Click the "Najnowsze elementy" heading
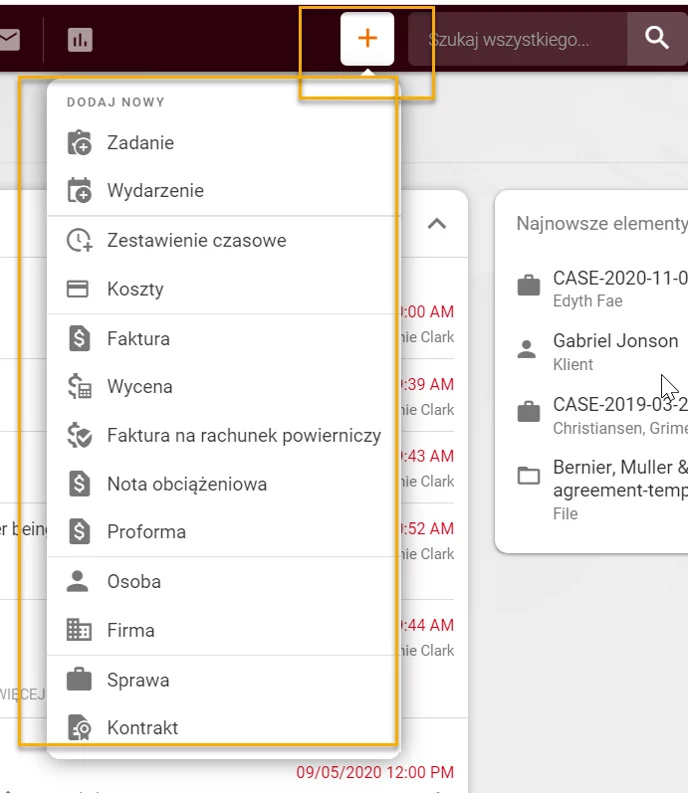The width and height of the screenshot is (688, 793). pos(602,224)
